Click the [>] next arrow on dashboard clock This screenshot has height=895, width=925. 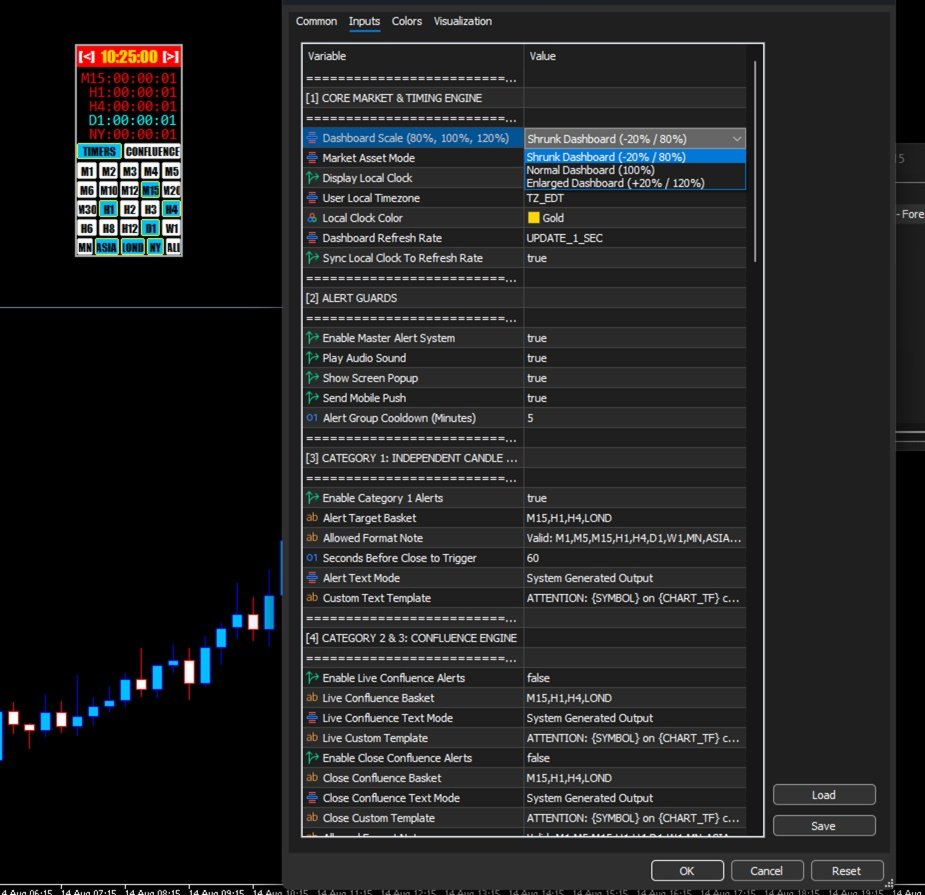[x=171, y=57]
